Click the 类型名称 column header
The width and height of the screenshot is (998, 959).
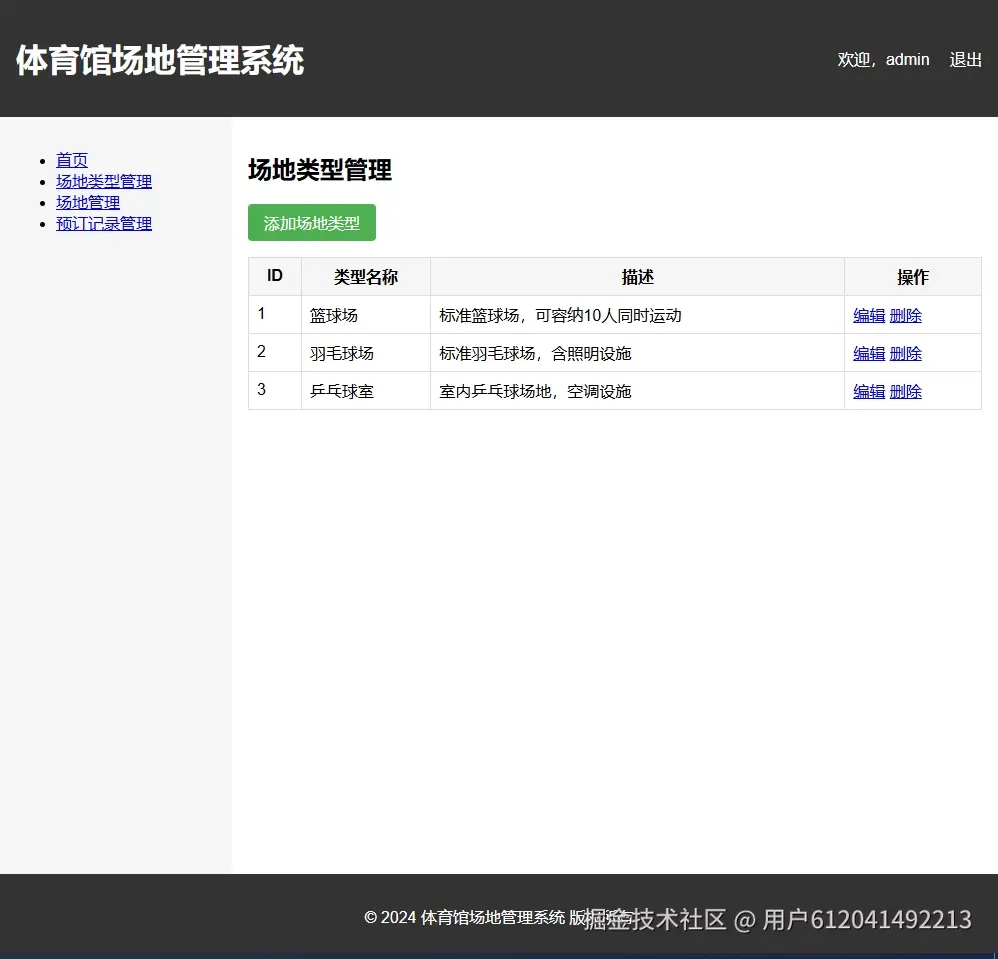coord(366,276)
